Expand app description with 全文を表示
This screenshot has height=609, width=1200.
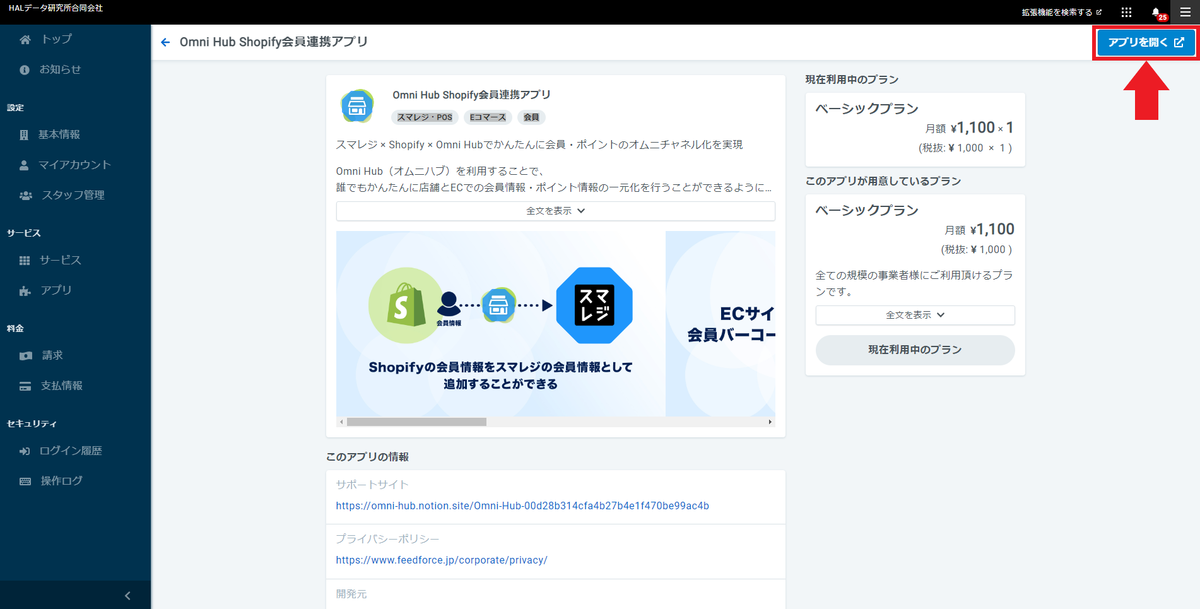click(555, 211)
